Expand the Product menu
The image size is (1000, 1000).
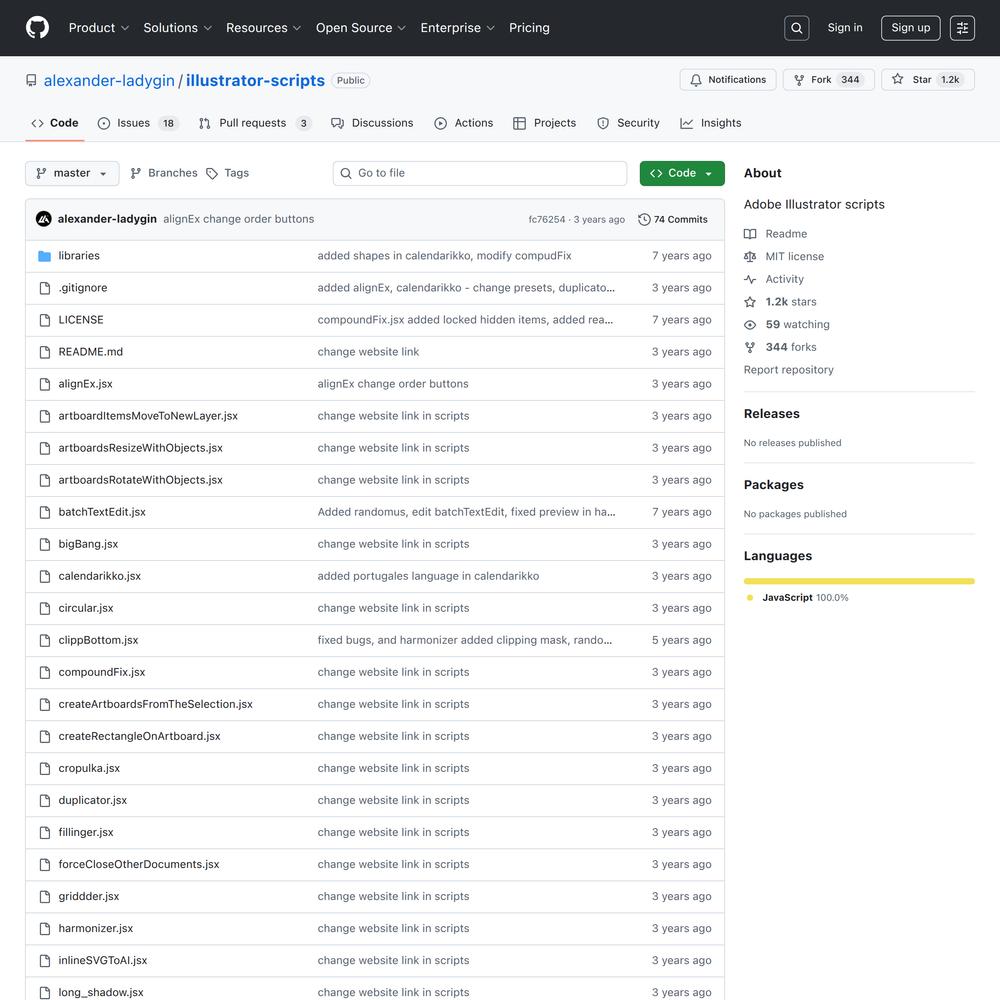point(99,28)
